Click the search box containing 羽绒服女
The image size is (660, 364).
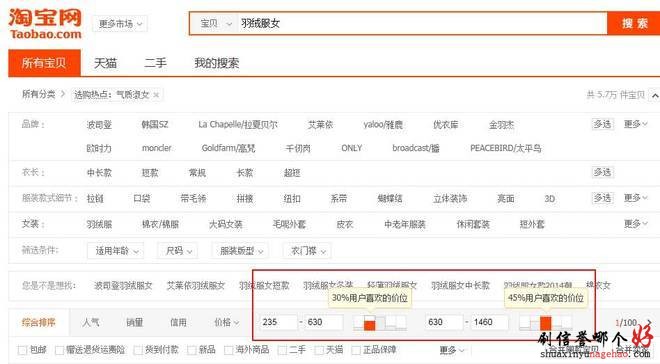[x=422, y=24]
